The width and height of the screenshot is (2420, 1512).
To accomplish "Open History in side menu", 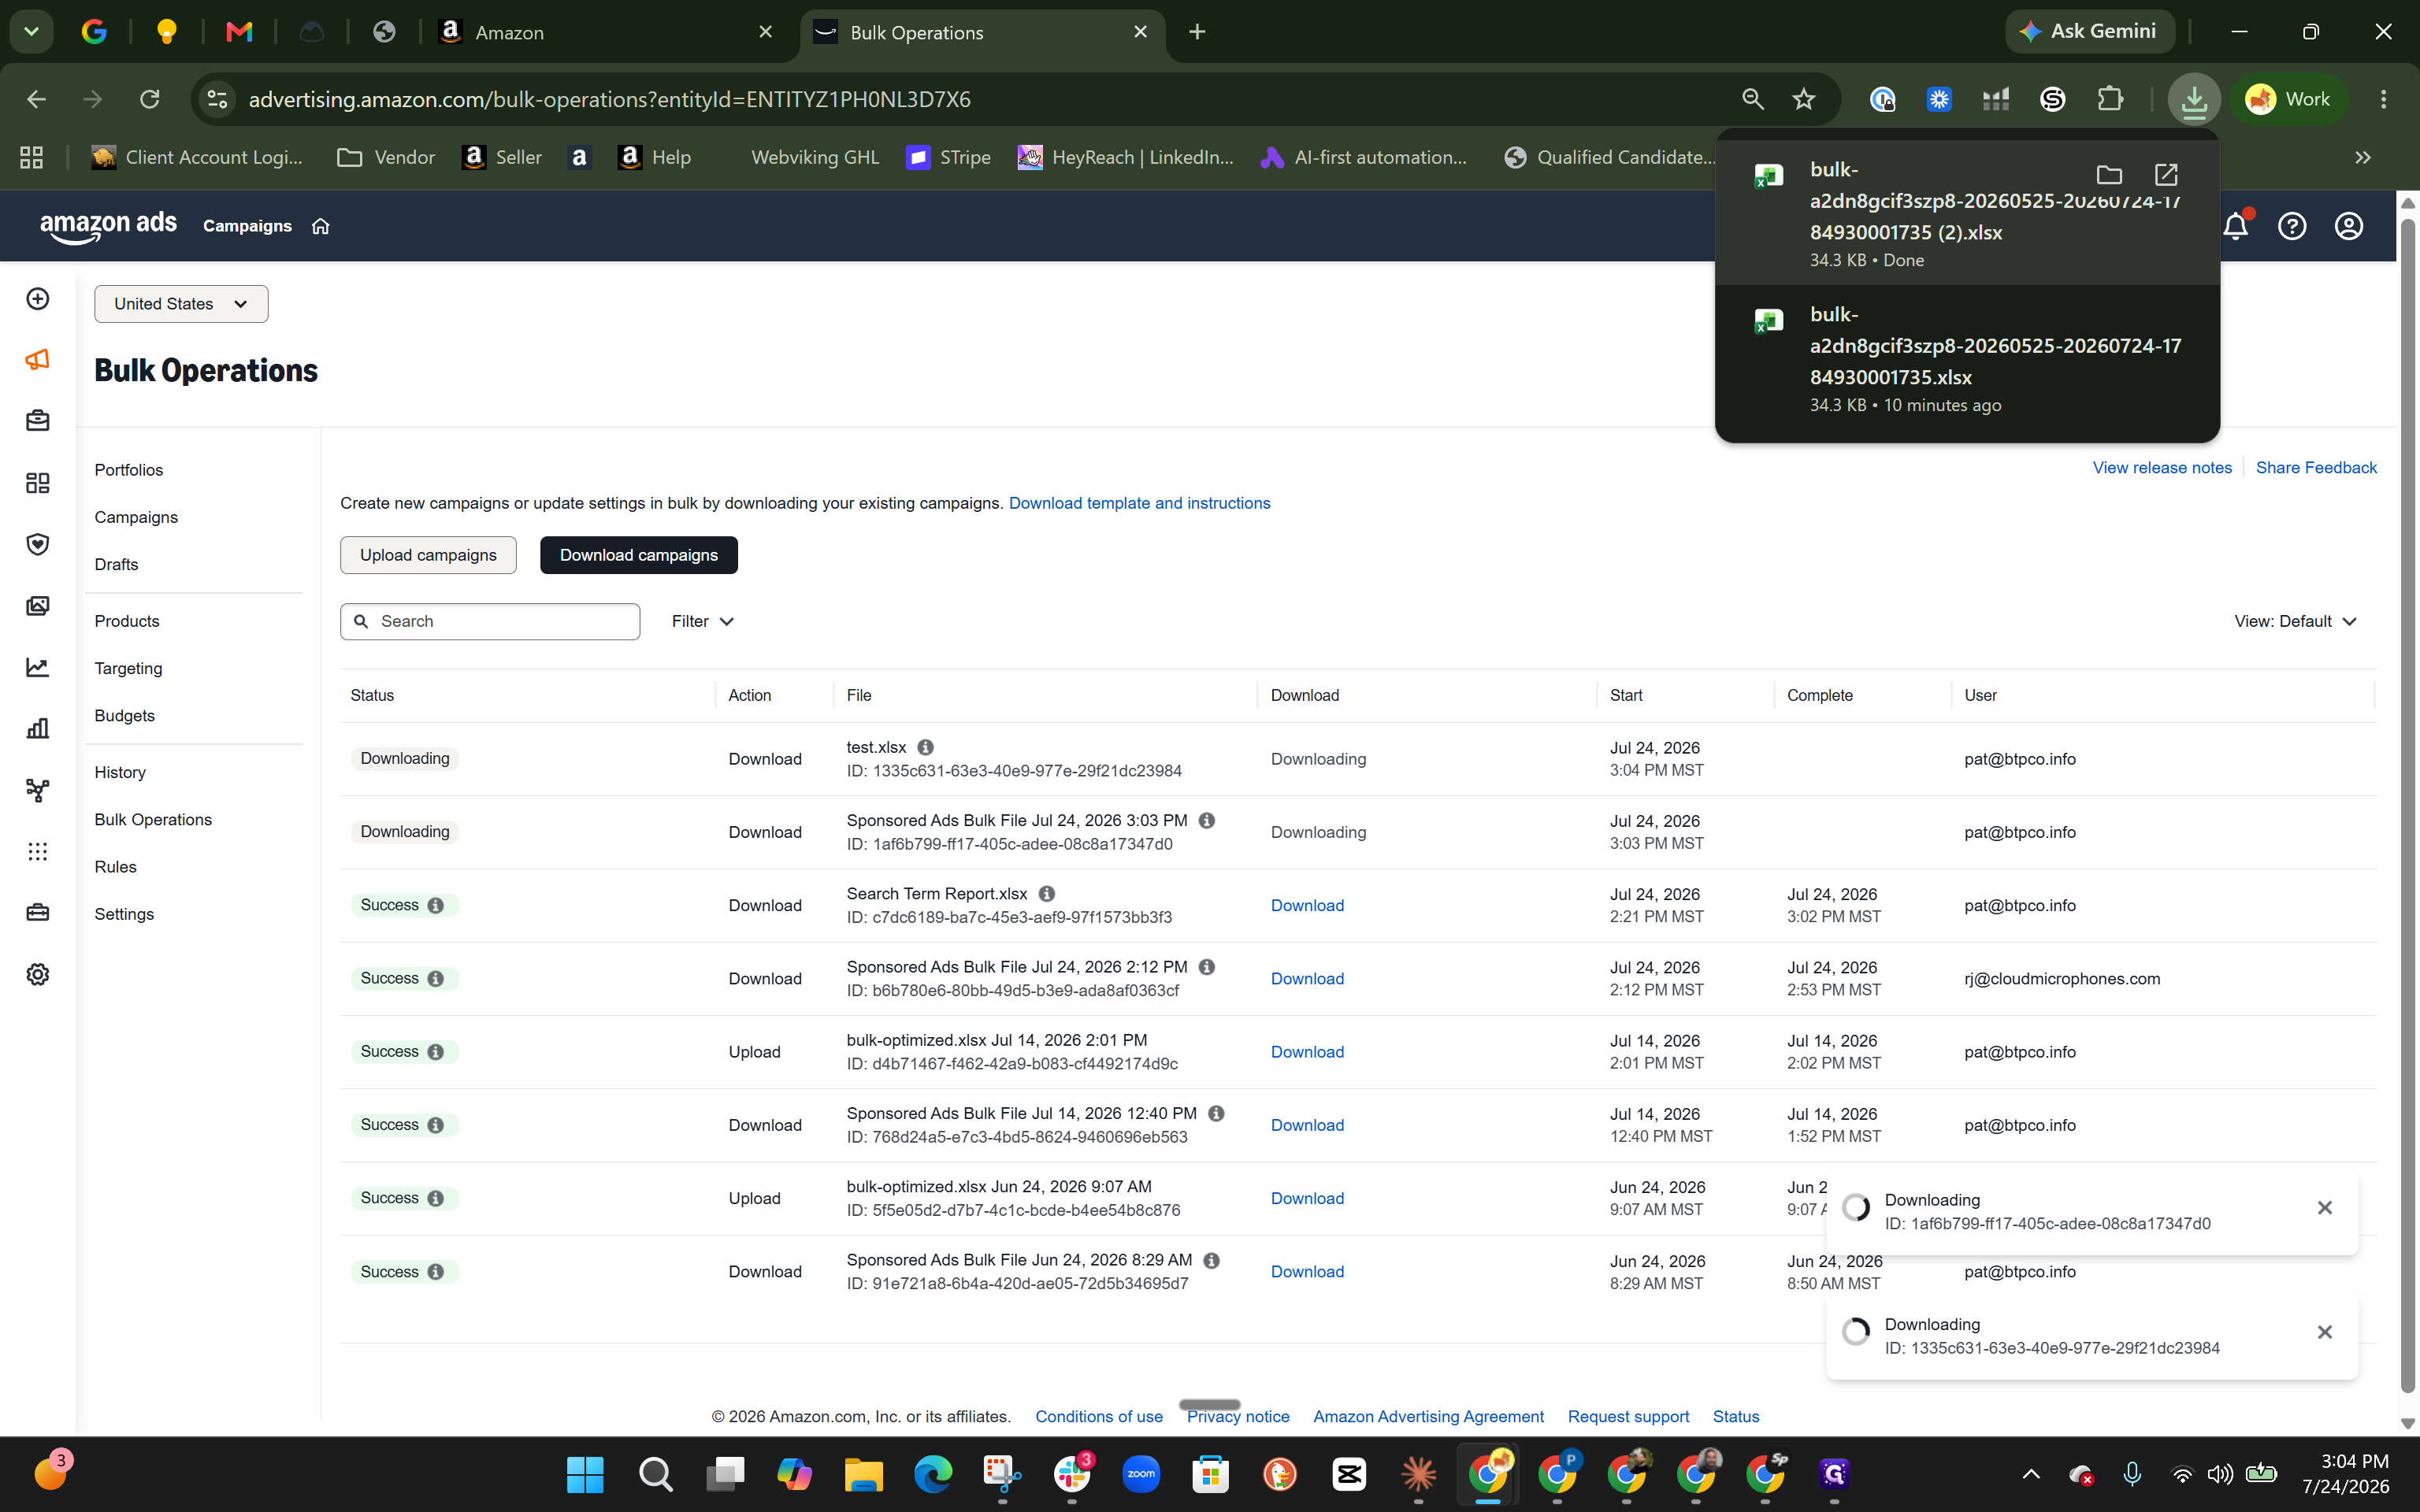I will pyautogui.click(x=120, y=772).
